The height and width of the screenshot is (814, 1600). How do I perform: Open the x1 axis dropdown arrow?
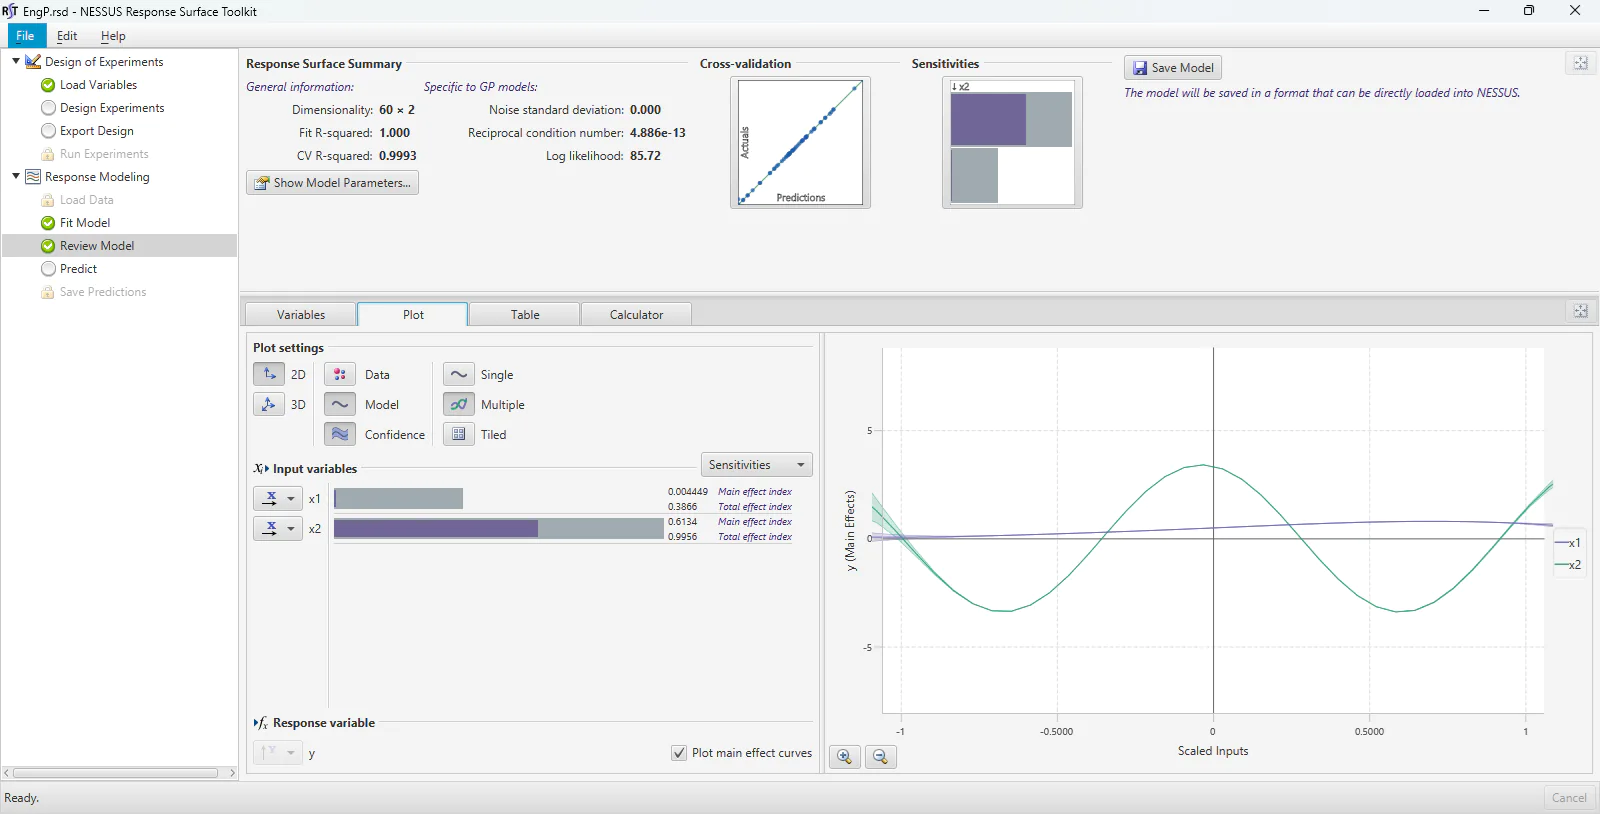coord(292,498)
